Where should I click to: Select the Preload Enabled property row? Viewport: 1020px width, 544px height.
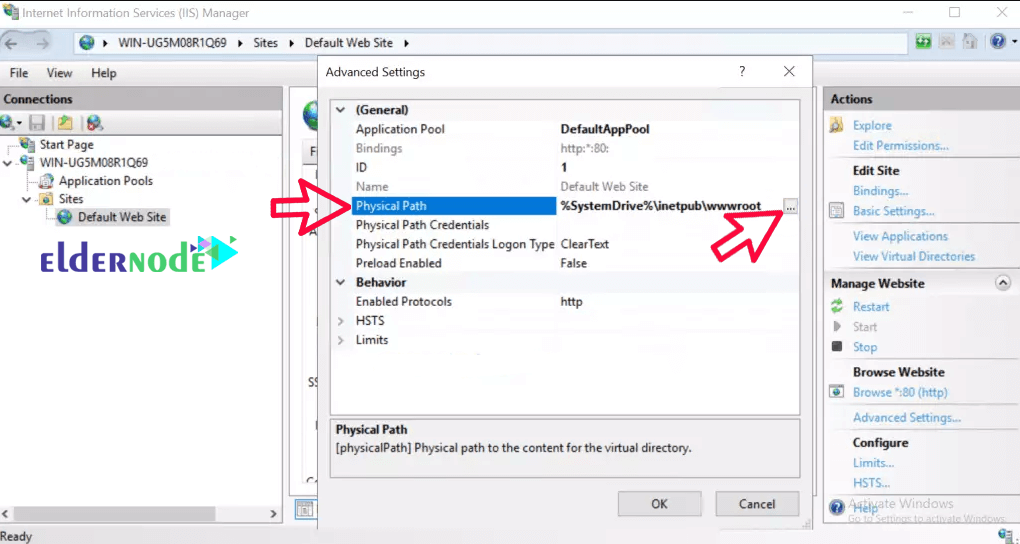565,263
